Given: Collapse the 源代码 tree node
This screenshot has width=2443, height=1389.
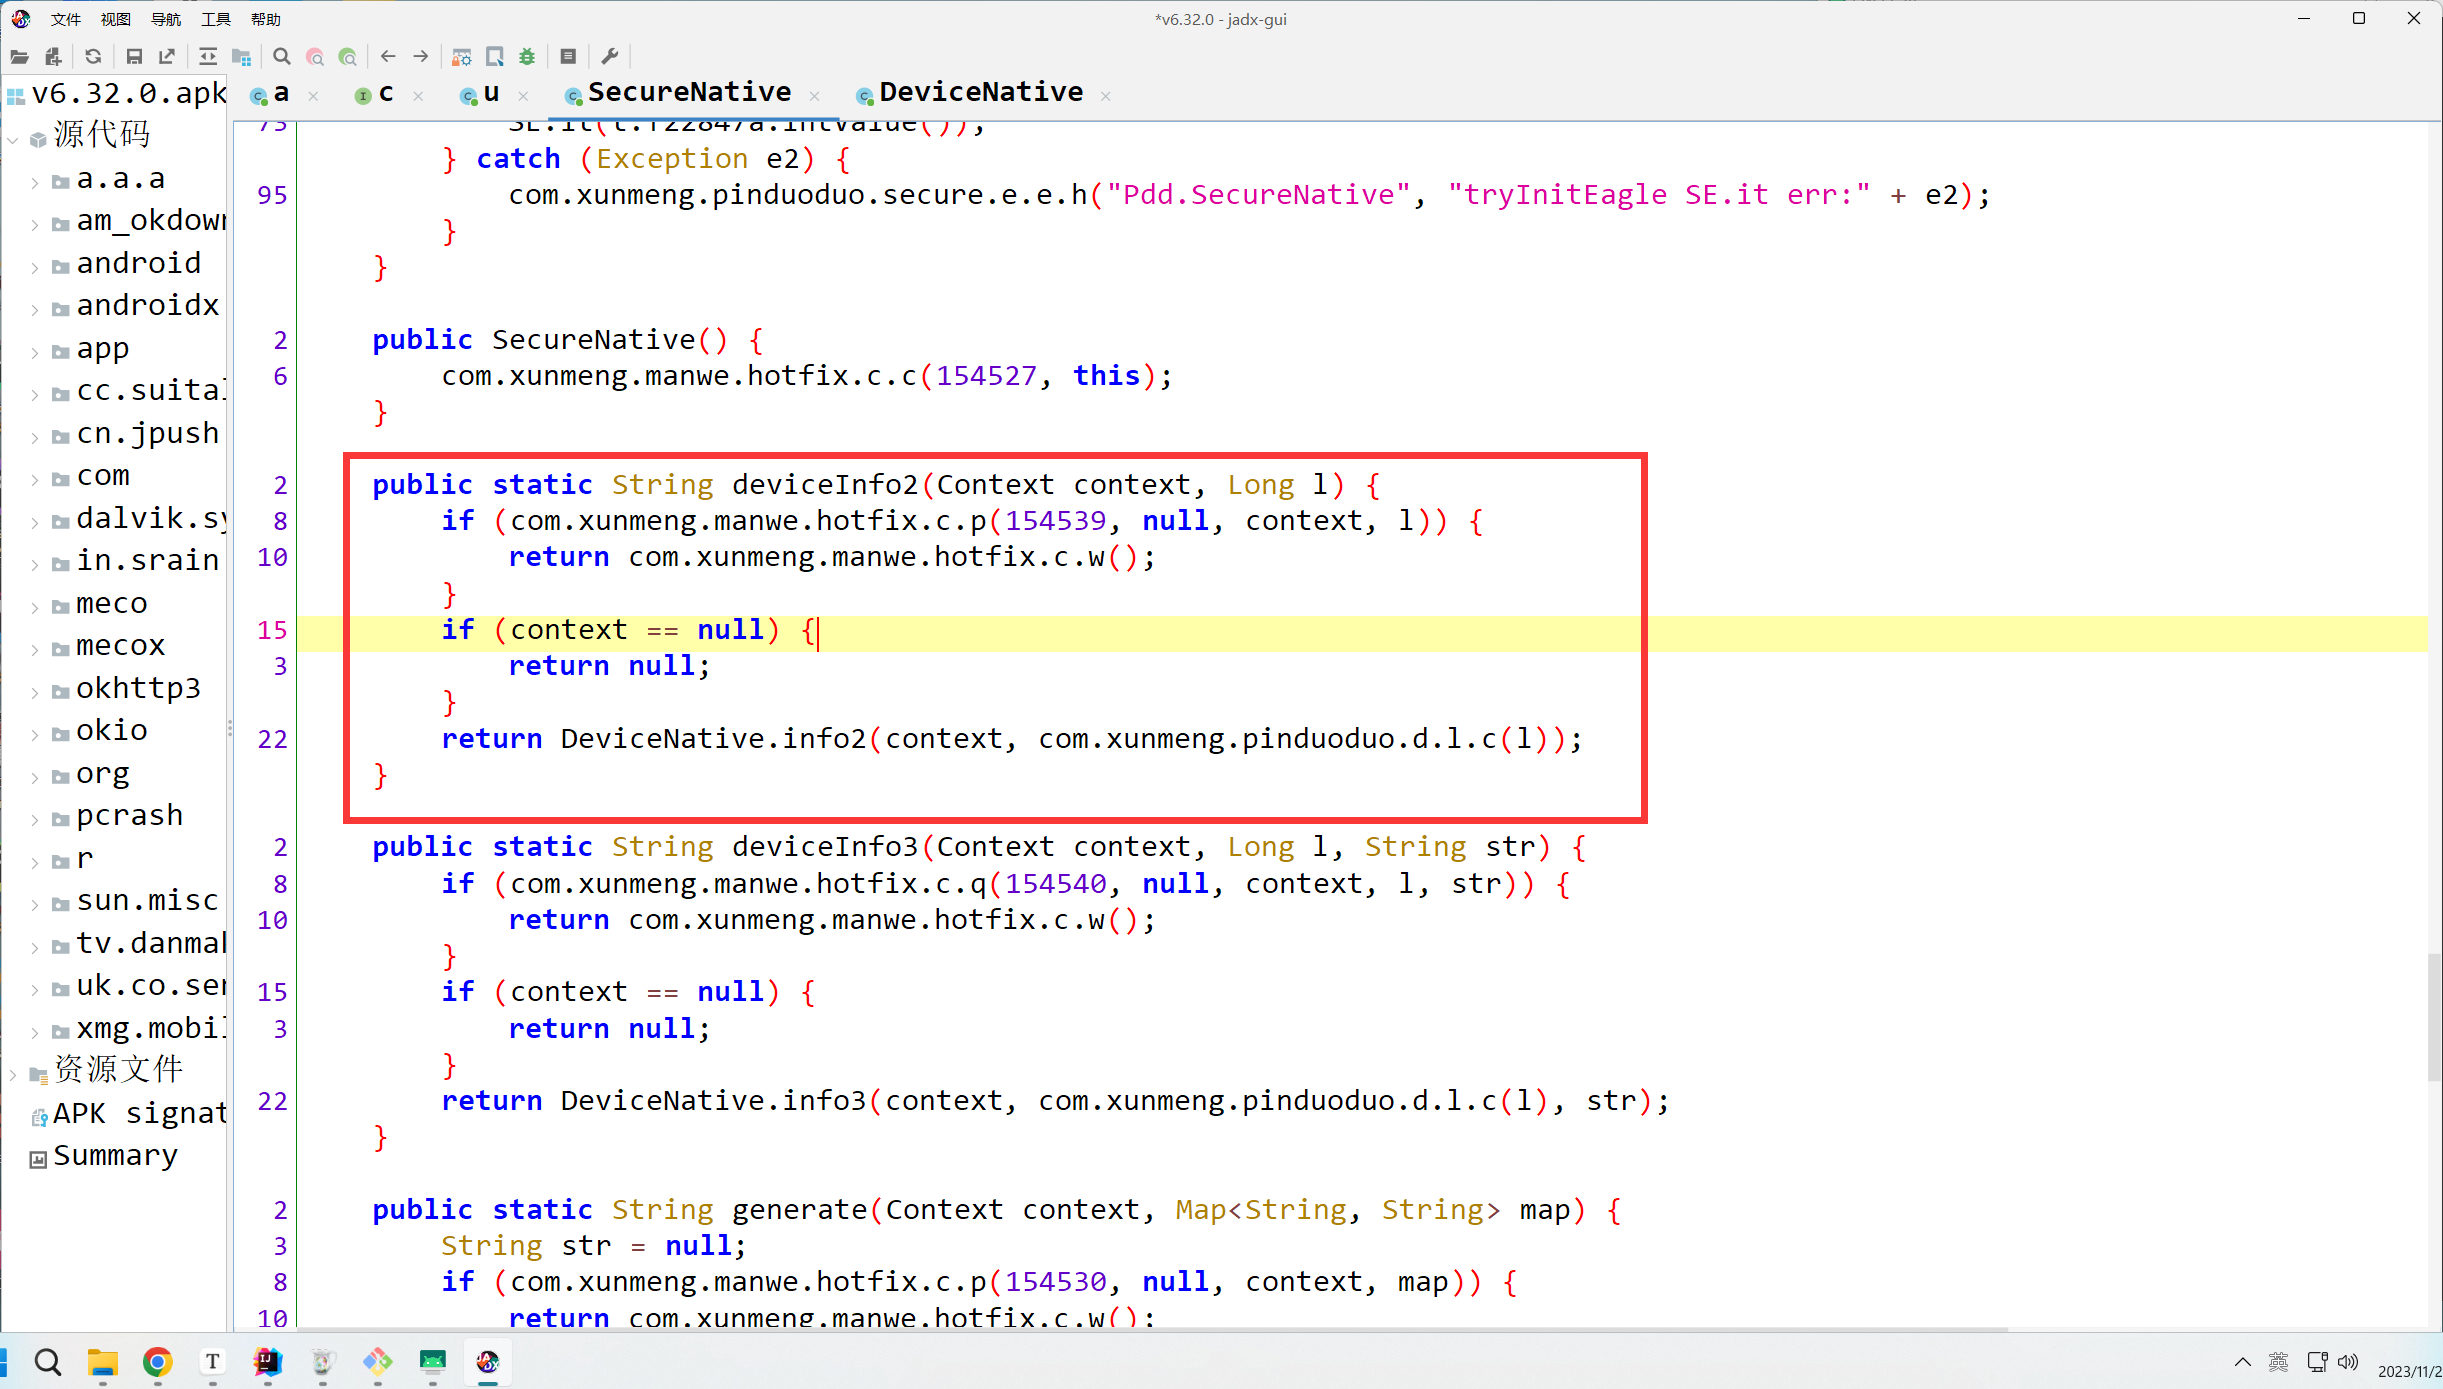Looking at the screenshot, I should 13,139.
